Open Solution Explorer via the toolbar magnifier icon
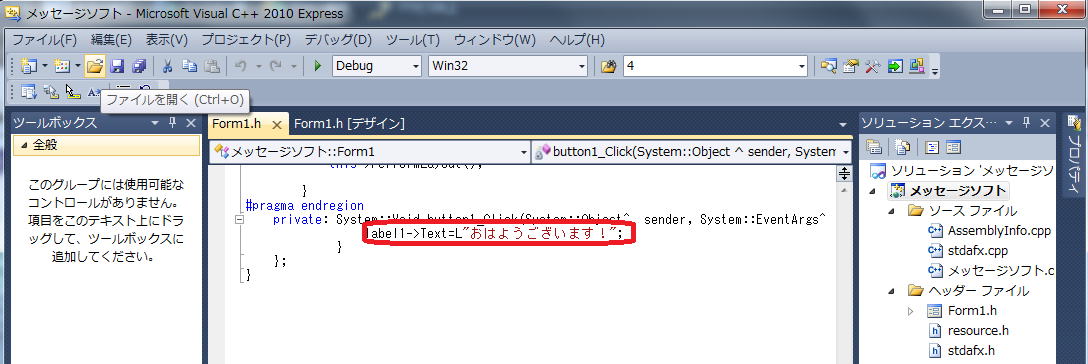The height and width of the screenshot is (364, 1088). coord(828,66)
